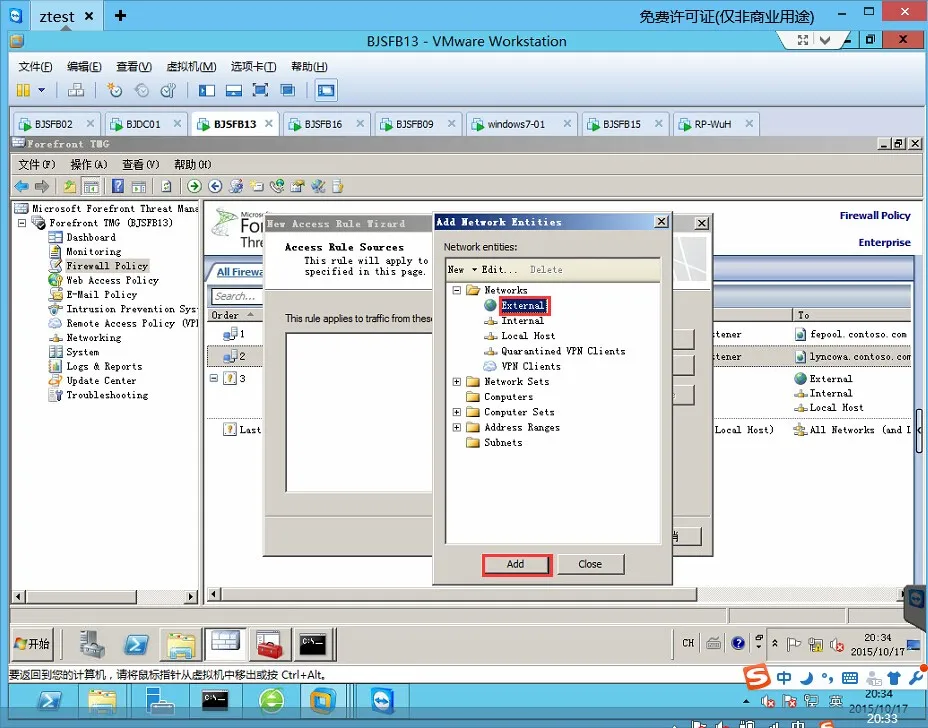Open the VMware pause button dropdown arrow
This screenshot has height=728, width=928.
[41, 90]
